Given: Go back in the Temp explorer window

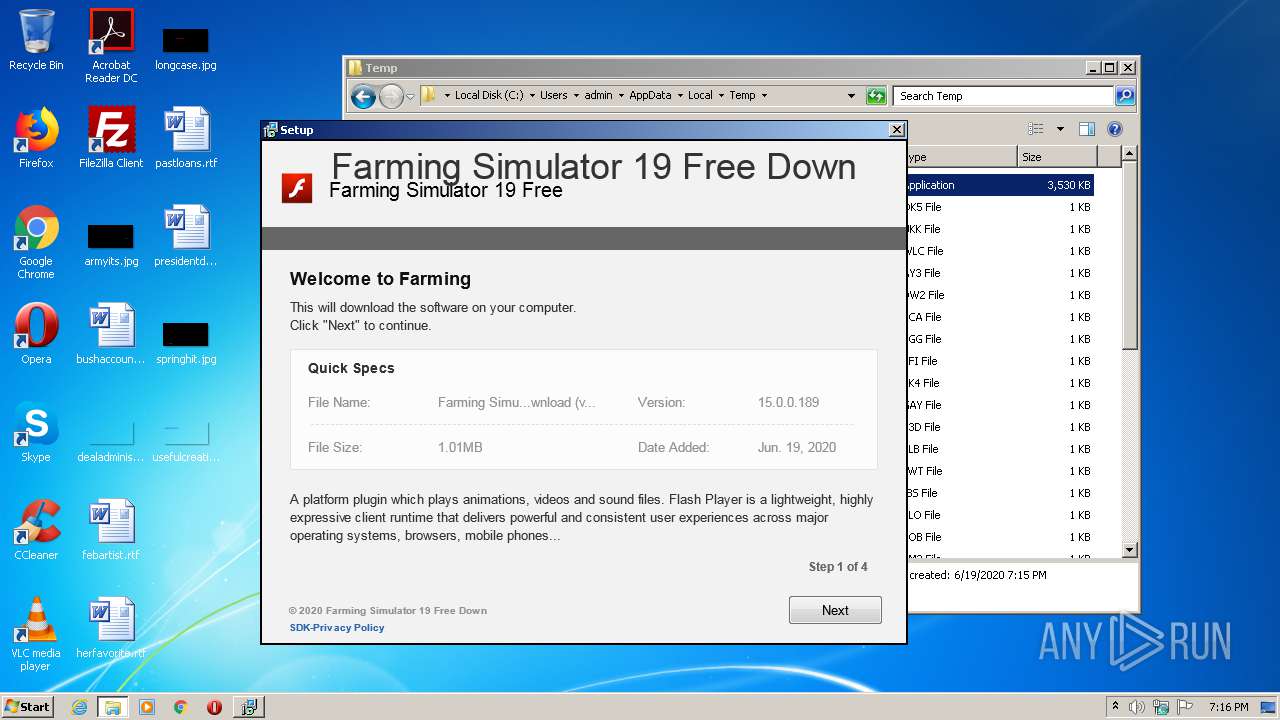Looking at the screenshot, I should click(364, 96).
